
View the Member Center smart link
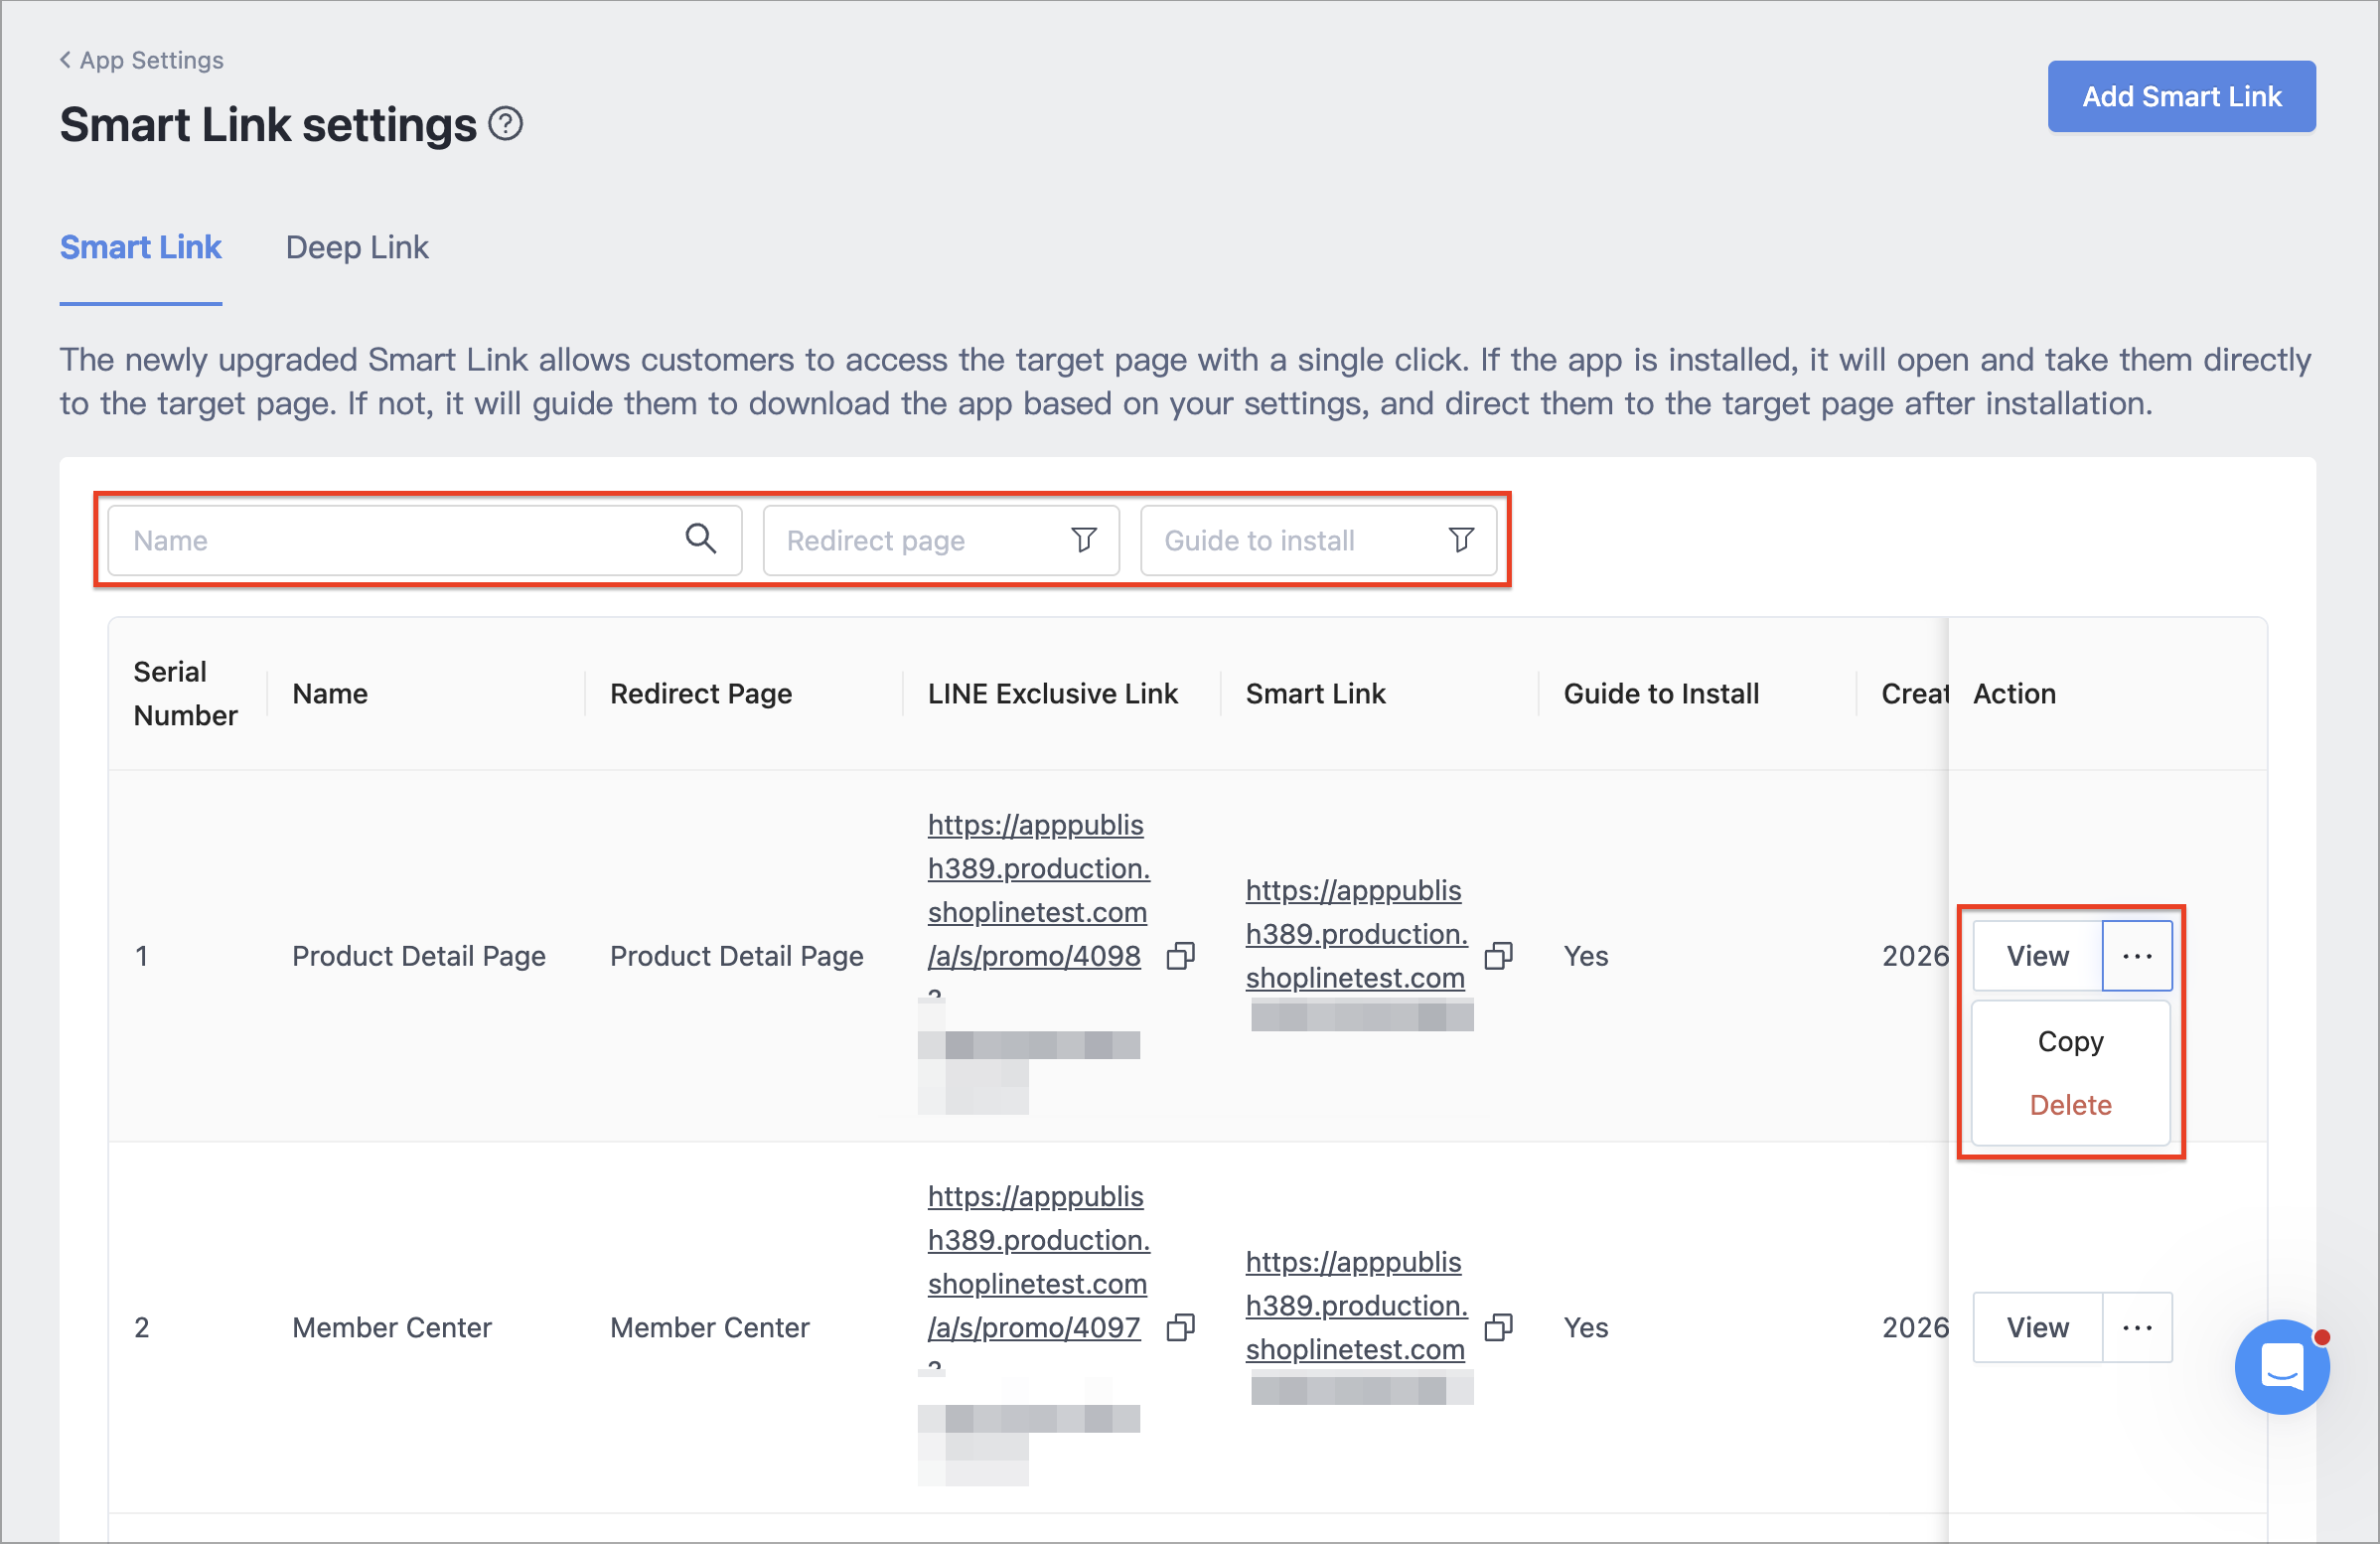point(2037,1327)
